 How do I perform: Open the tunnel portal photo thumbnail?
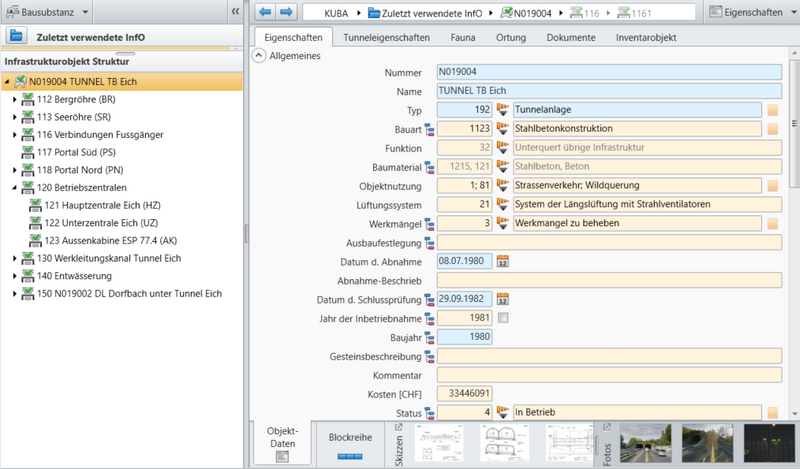point(645,442)
